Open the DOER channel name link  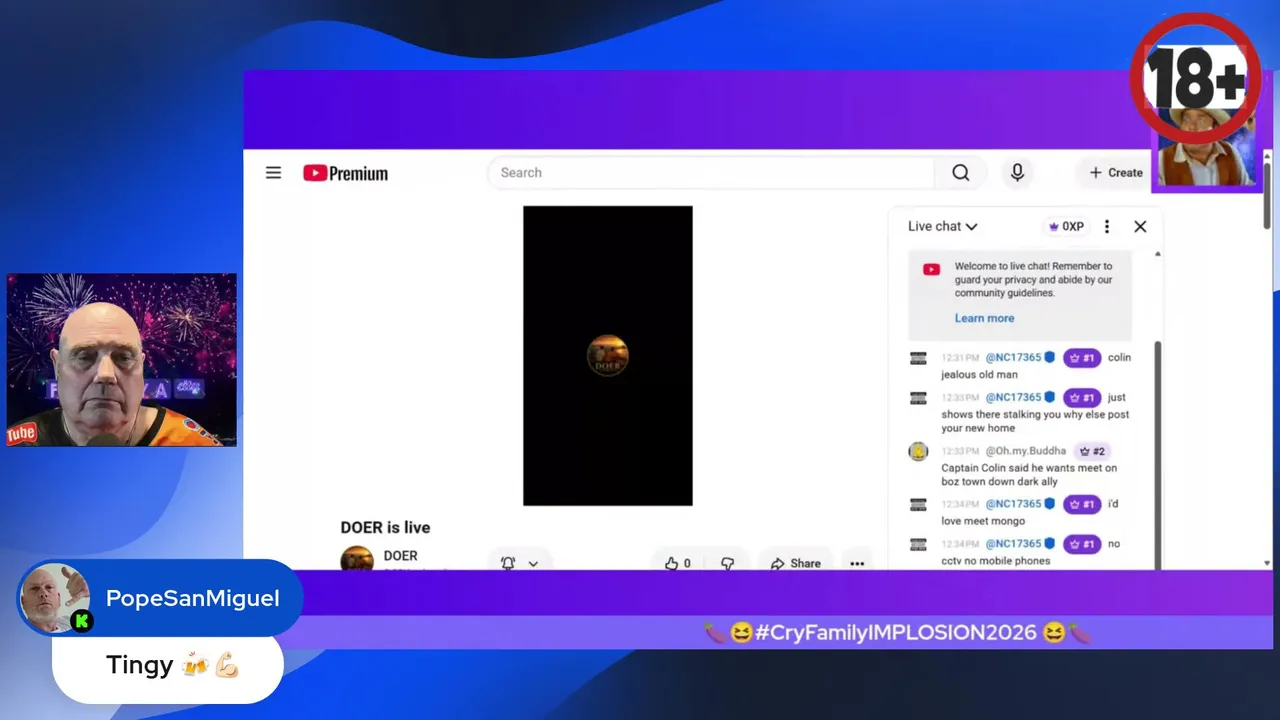401,556
